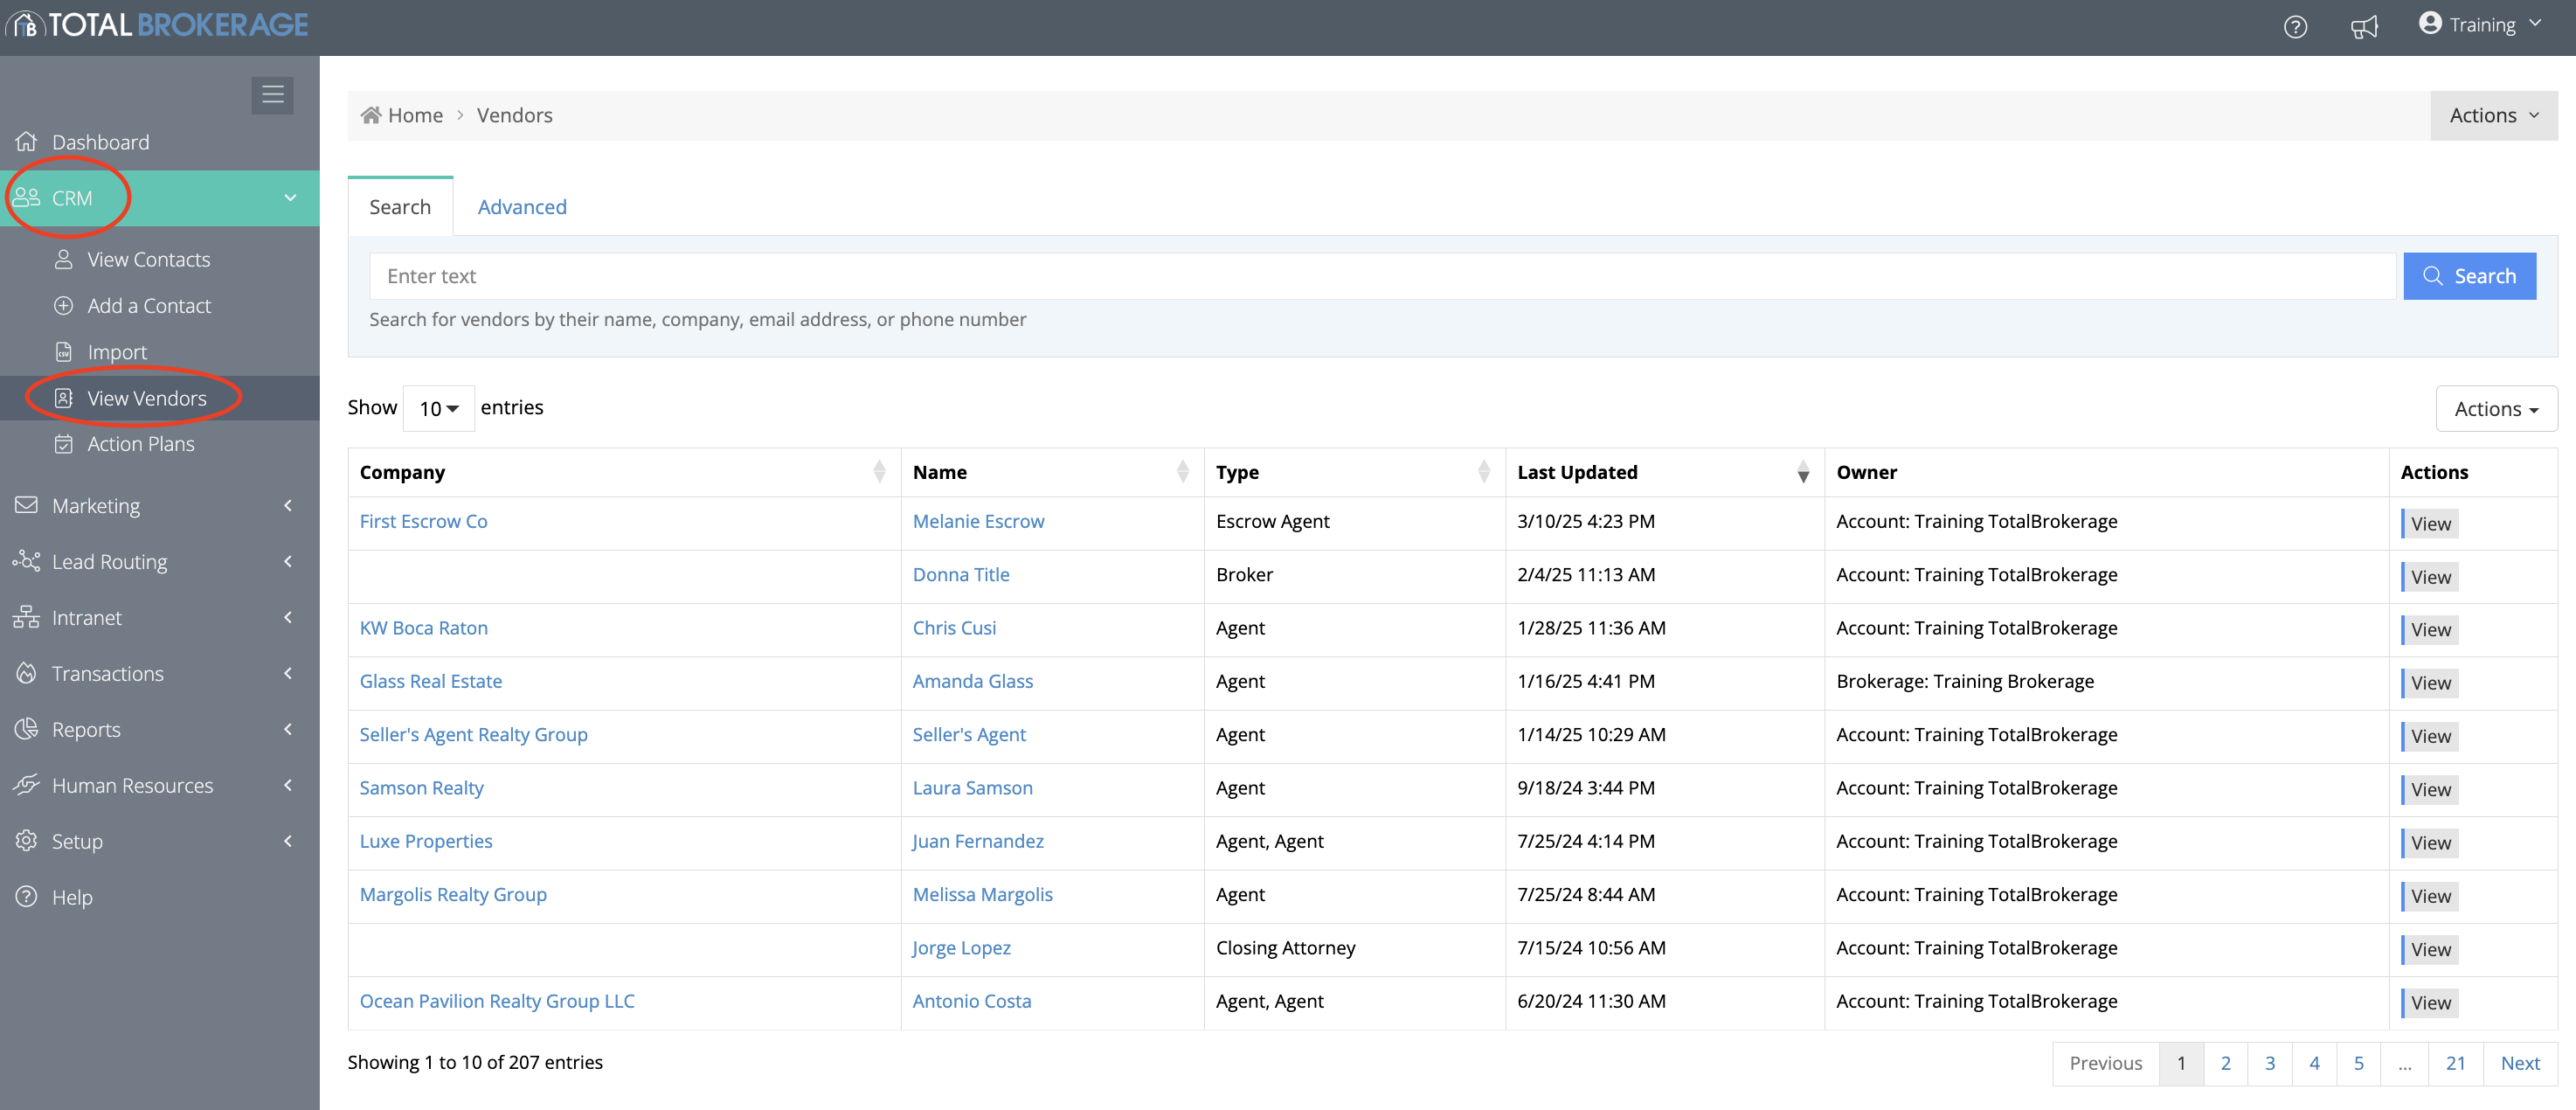Image resolution: width=2576 pixels, height=1110 pixels.
Task: Click the help question mark icon in header
Action: click(x=2295, y=27)
